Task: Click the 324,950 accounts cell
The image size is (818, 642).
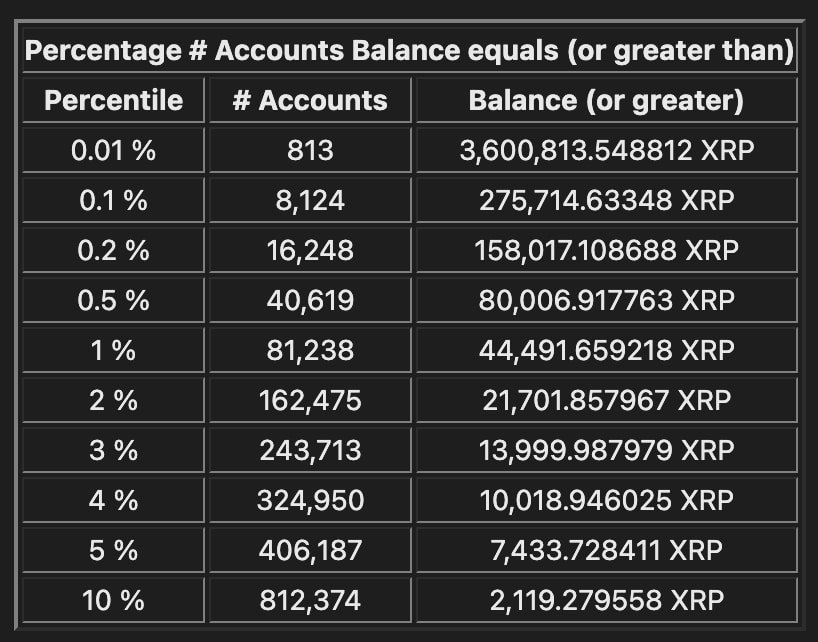Action: (x=310, y=500)
